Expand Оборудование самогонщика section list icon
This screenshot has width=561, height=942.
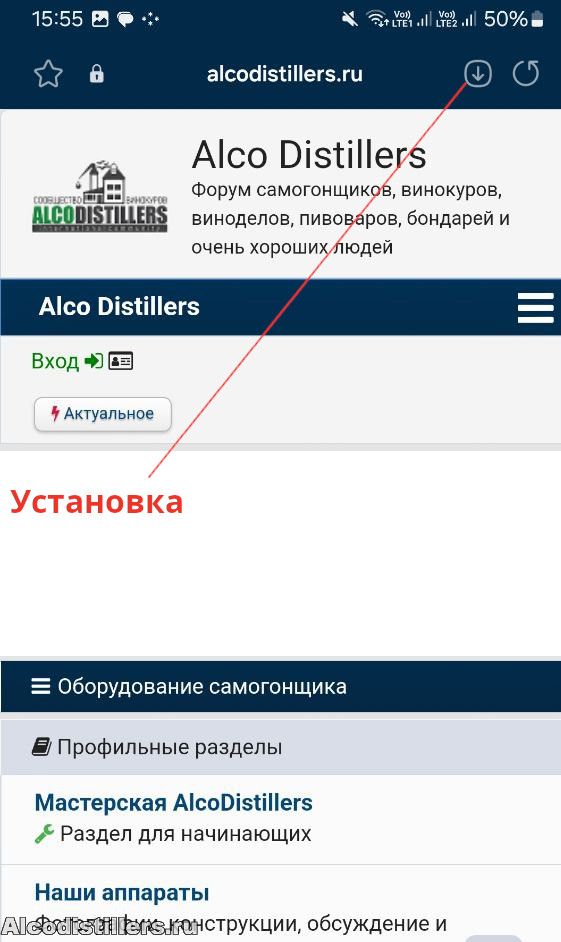pos(41,686)
